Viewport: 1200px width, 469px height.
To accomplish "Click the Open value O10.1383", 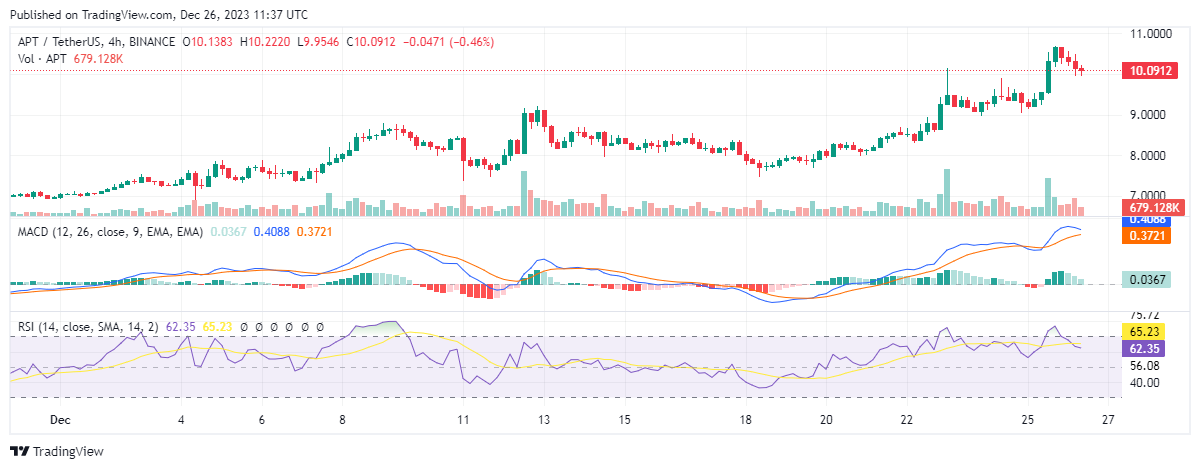I will point(207,42).
